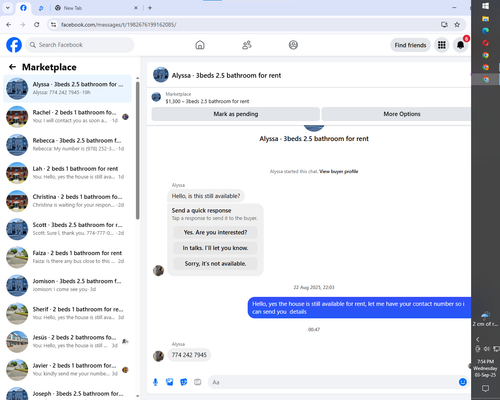Open Rebecca's 3beds 2.5 bathroom conversation

(67, 145)
